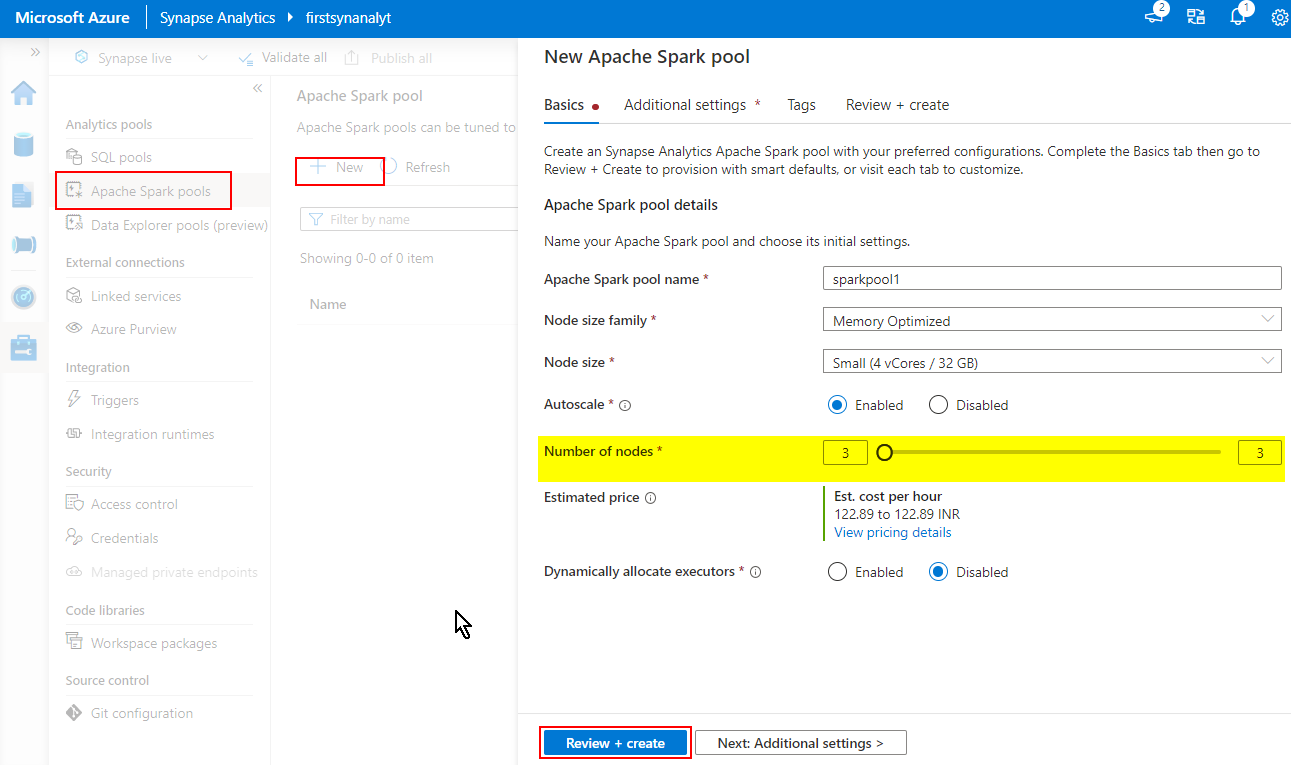Enable dynamically allocate executors
This screenshot has width=1291, height=765.
point(838,572)
